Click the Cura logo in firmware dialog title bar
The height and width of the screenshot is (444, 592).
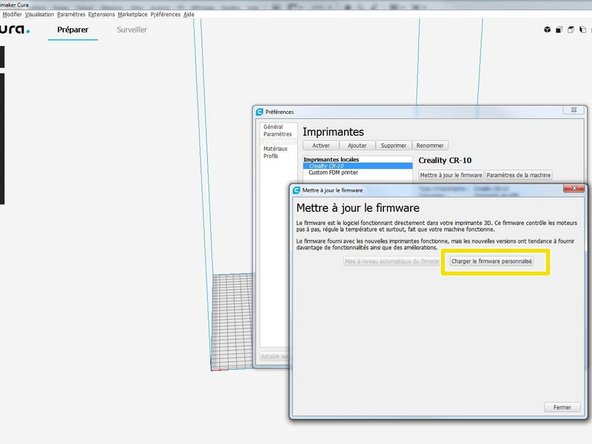[296, 190]
